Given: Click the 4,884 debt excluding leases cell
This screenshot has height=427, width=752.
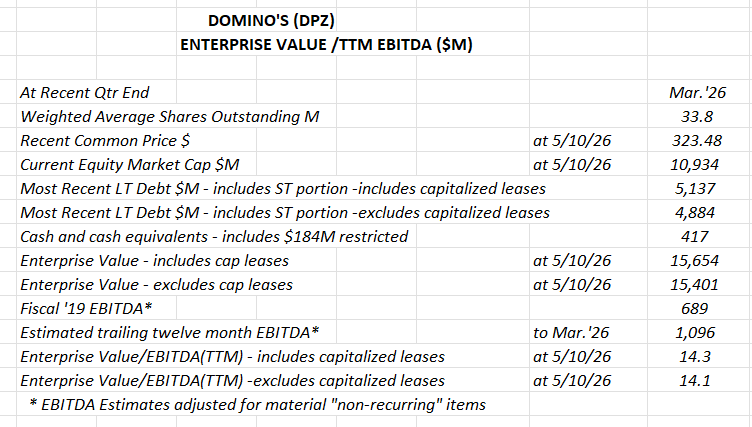Looking at the screenshot, I should tap(695, 213).
